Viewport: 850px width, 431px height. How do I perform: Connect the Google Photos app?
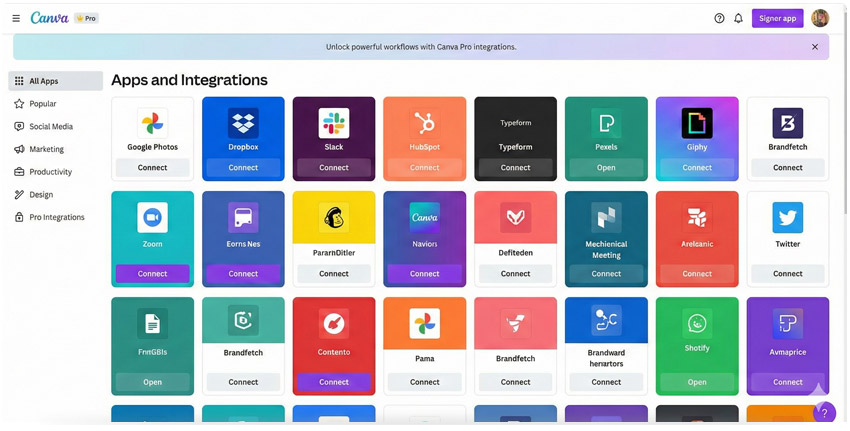click(152, 168)
